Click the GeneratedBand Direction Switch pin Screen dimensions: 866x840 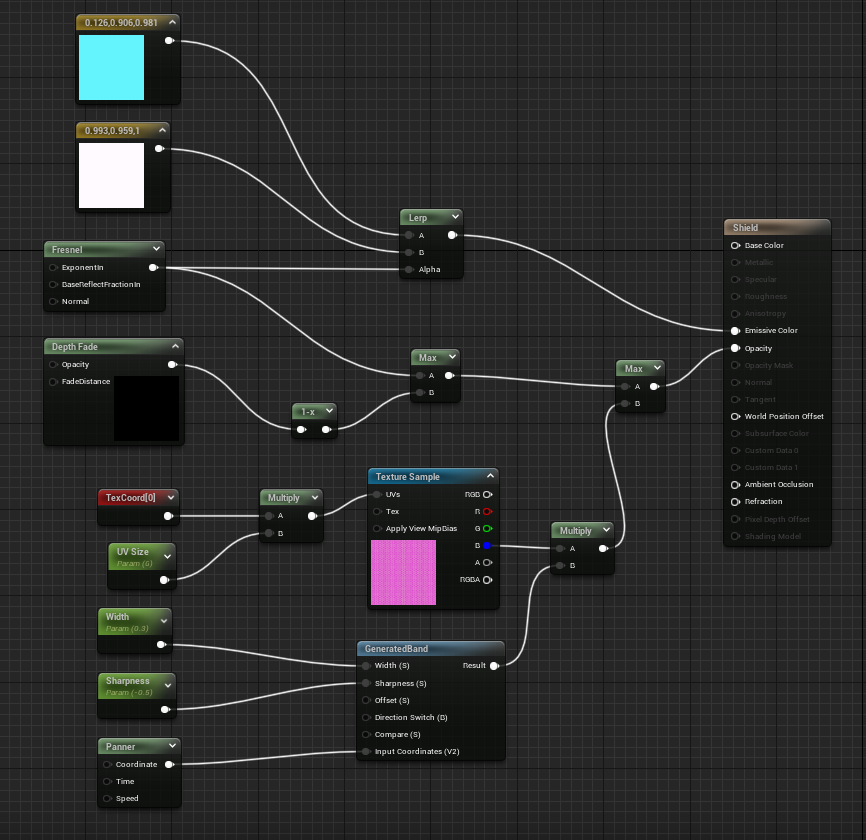click(365, 717)
